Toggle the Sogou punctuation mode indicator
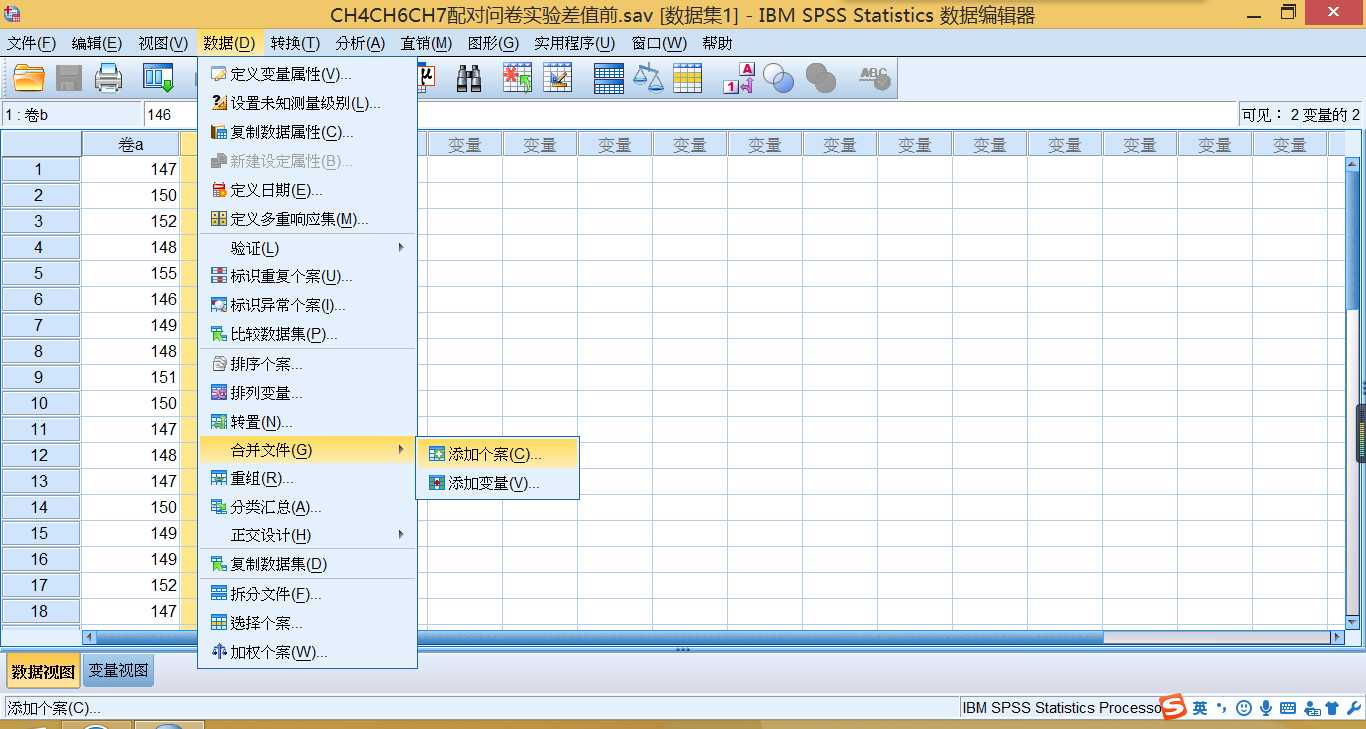1366x729 pixels. [x=1222, y=708]
